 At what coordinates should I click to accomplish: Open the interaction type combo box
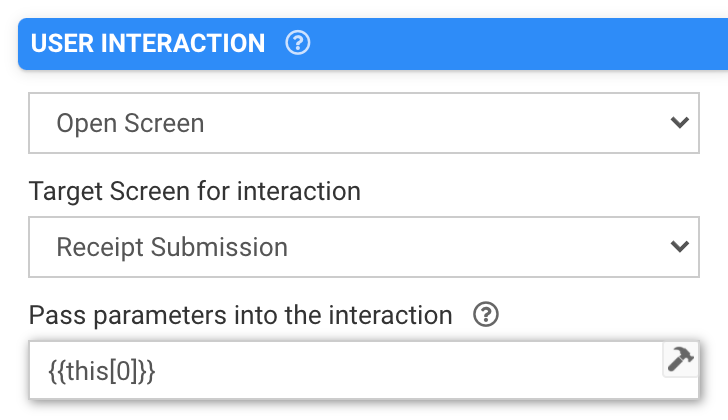(x=363, y=124)
